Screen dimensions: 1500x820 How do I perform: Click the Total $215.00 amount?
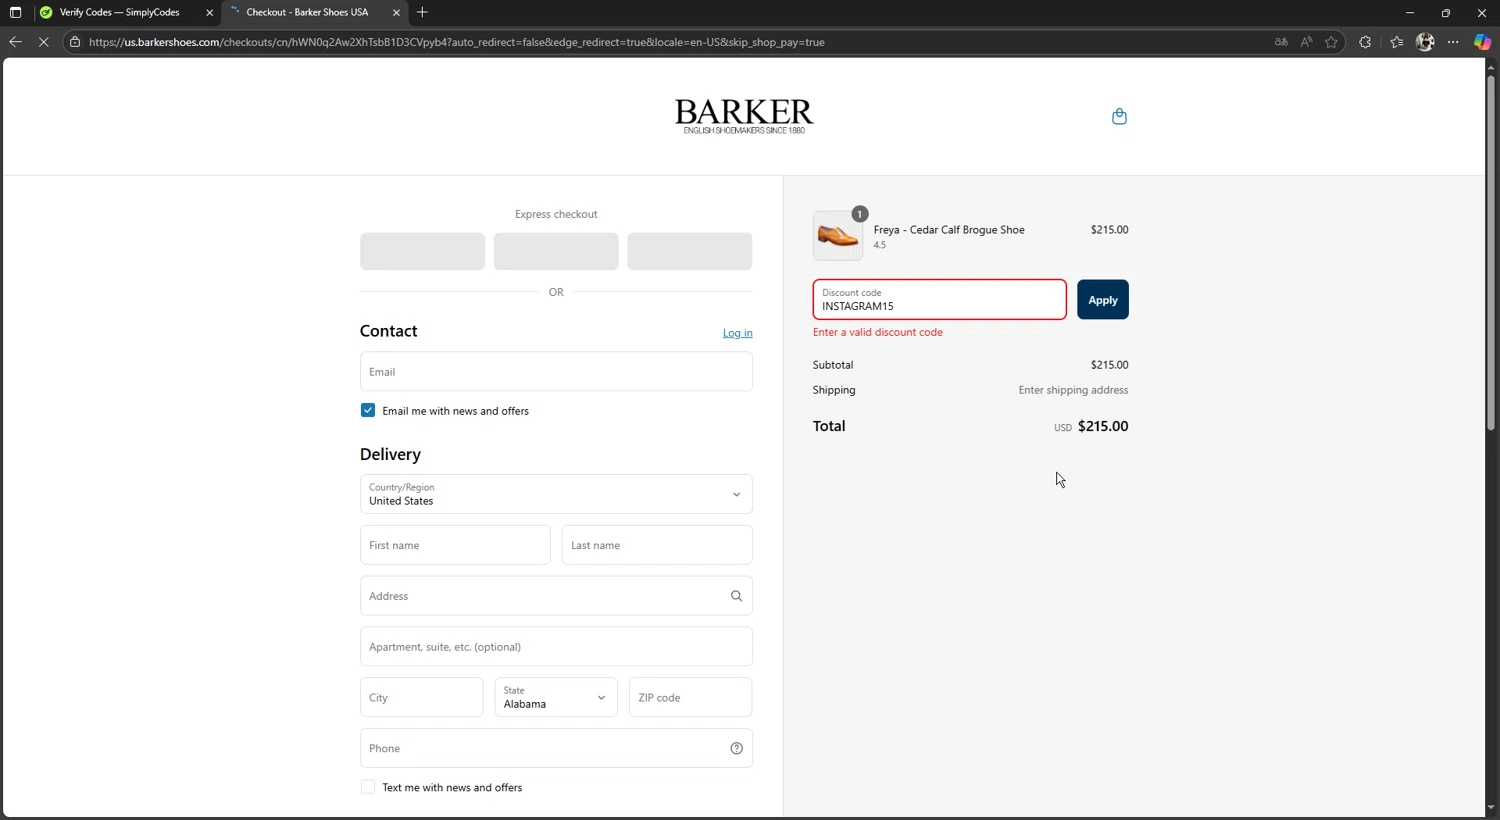click(1103, 426)
